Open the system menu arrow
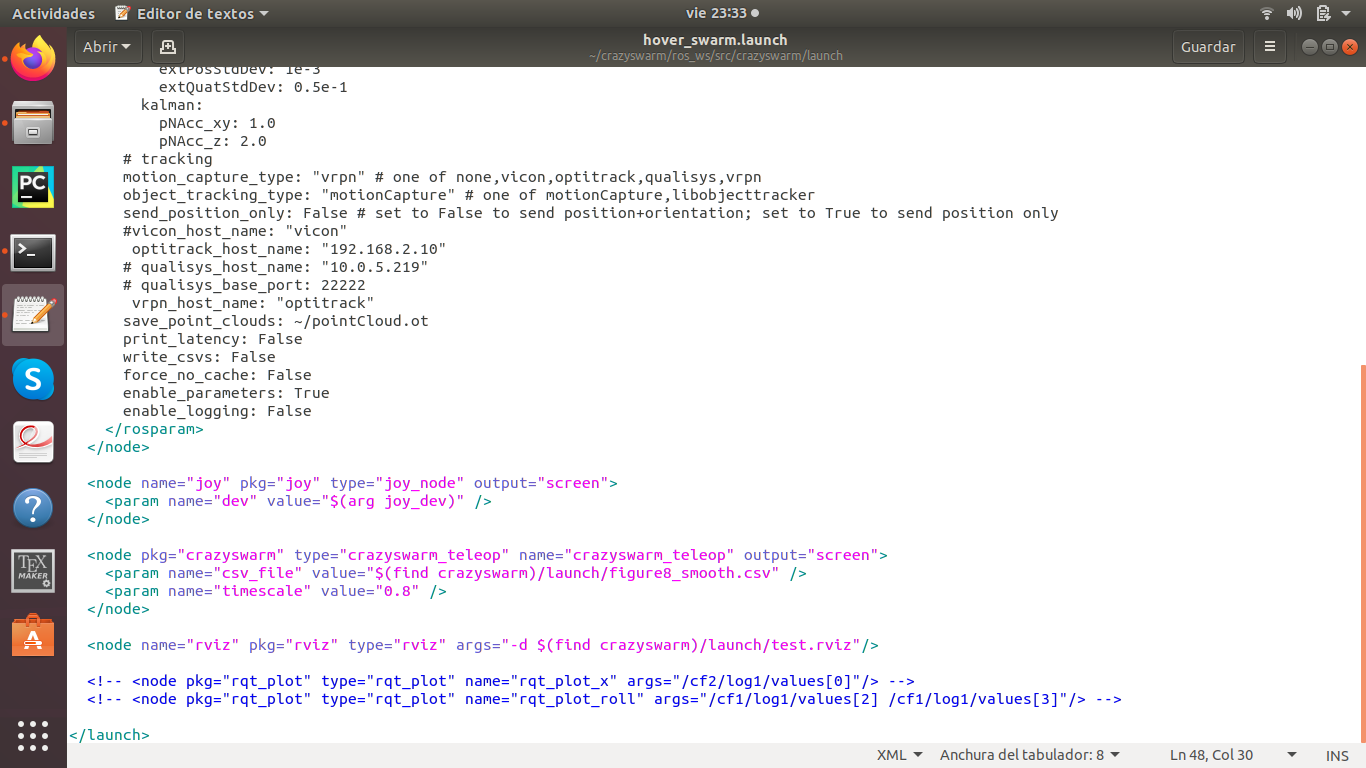This screenshot has height=768, width=1366. (x=1347, y=13)
